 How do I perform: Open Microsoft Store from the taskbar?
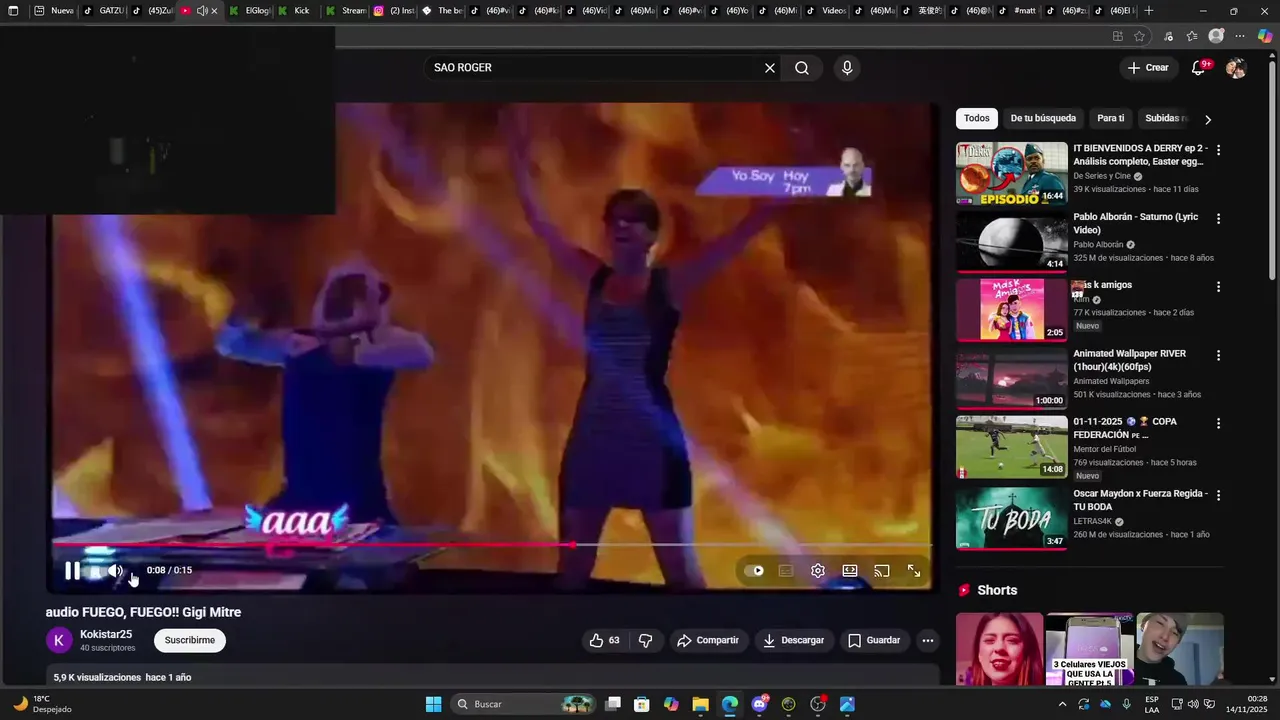(642, 704)
